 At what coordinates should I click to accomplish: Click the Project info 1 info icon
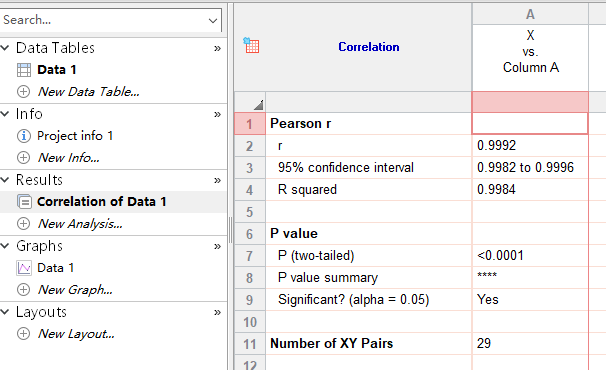(24, 136)
